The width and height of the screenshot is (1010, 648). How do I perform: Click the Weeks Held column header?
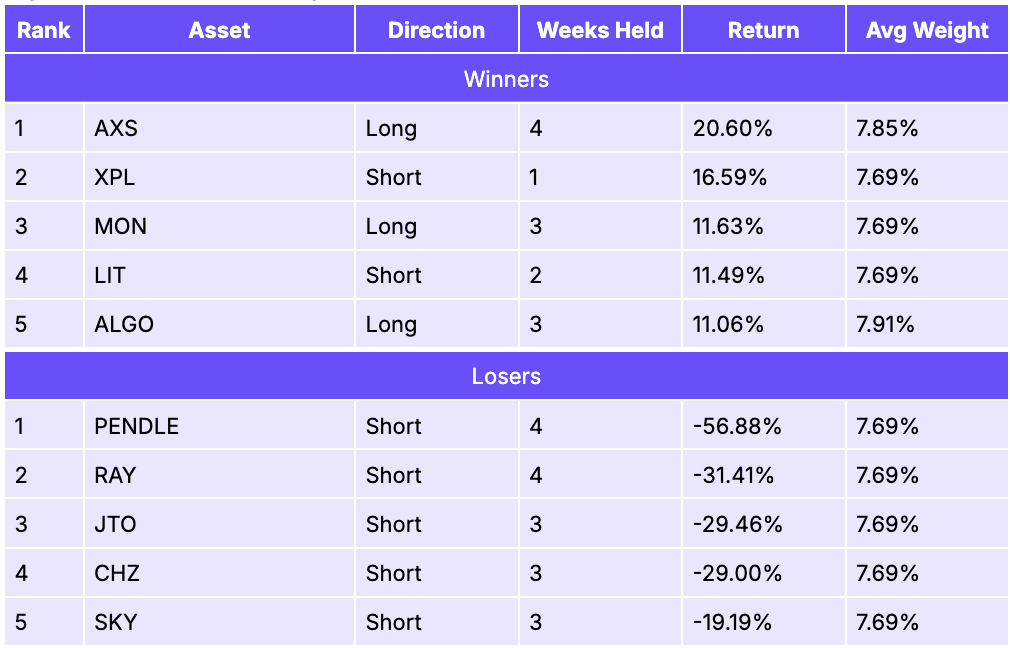(600, 30)
